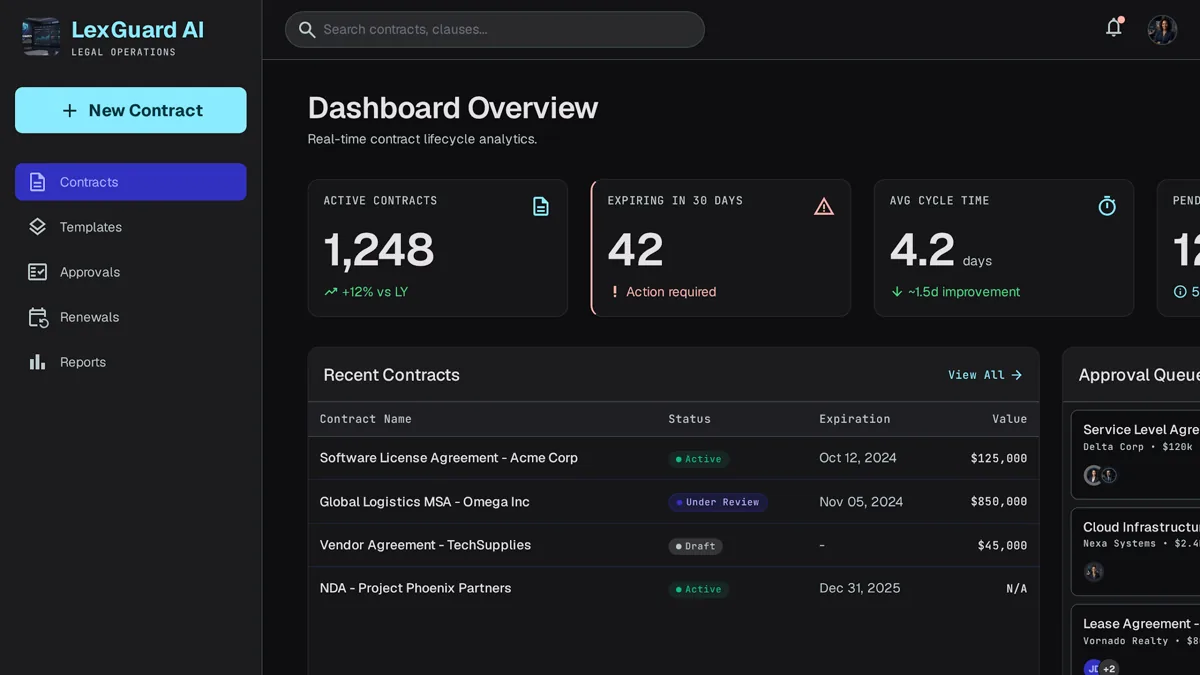Click approver avatar on Nexa Systems card
Viewport: 1200px width, 675px height.
[1093, 572]
